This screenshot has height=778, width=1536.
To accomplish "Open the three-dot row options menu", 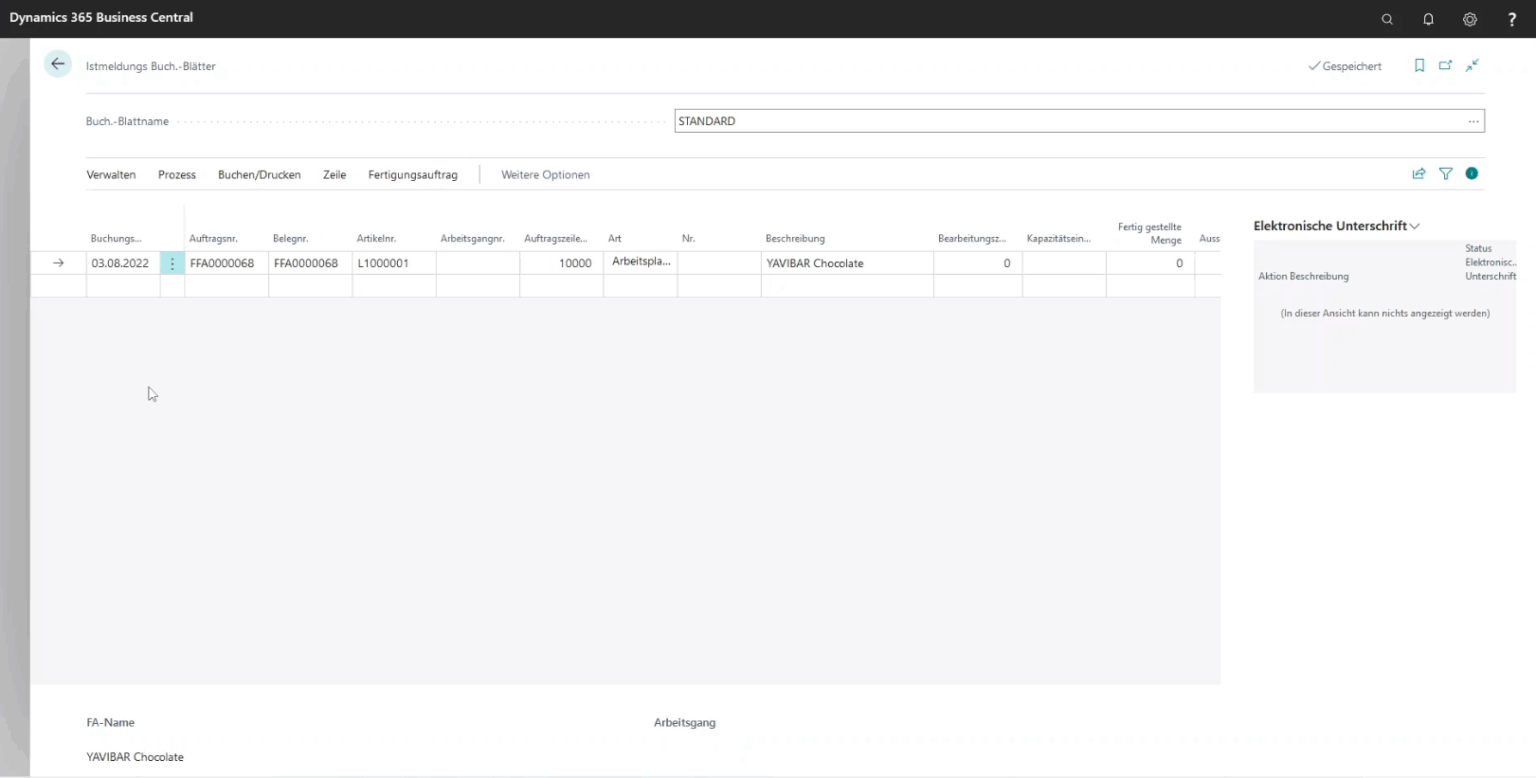I will pyautogui.click(x=172, y=262).
